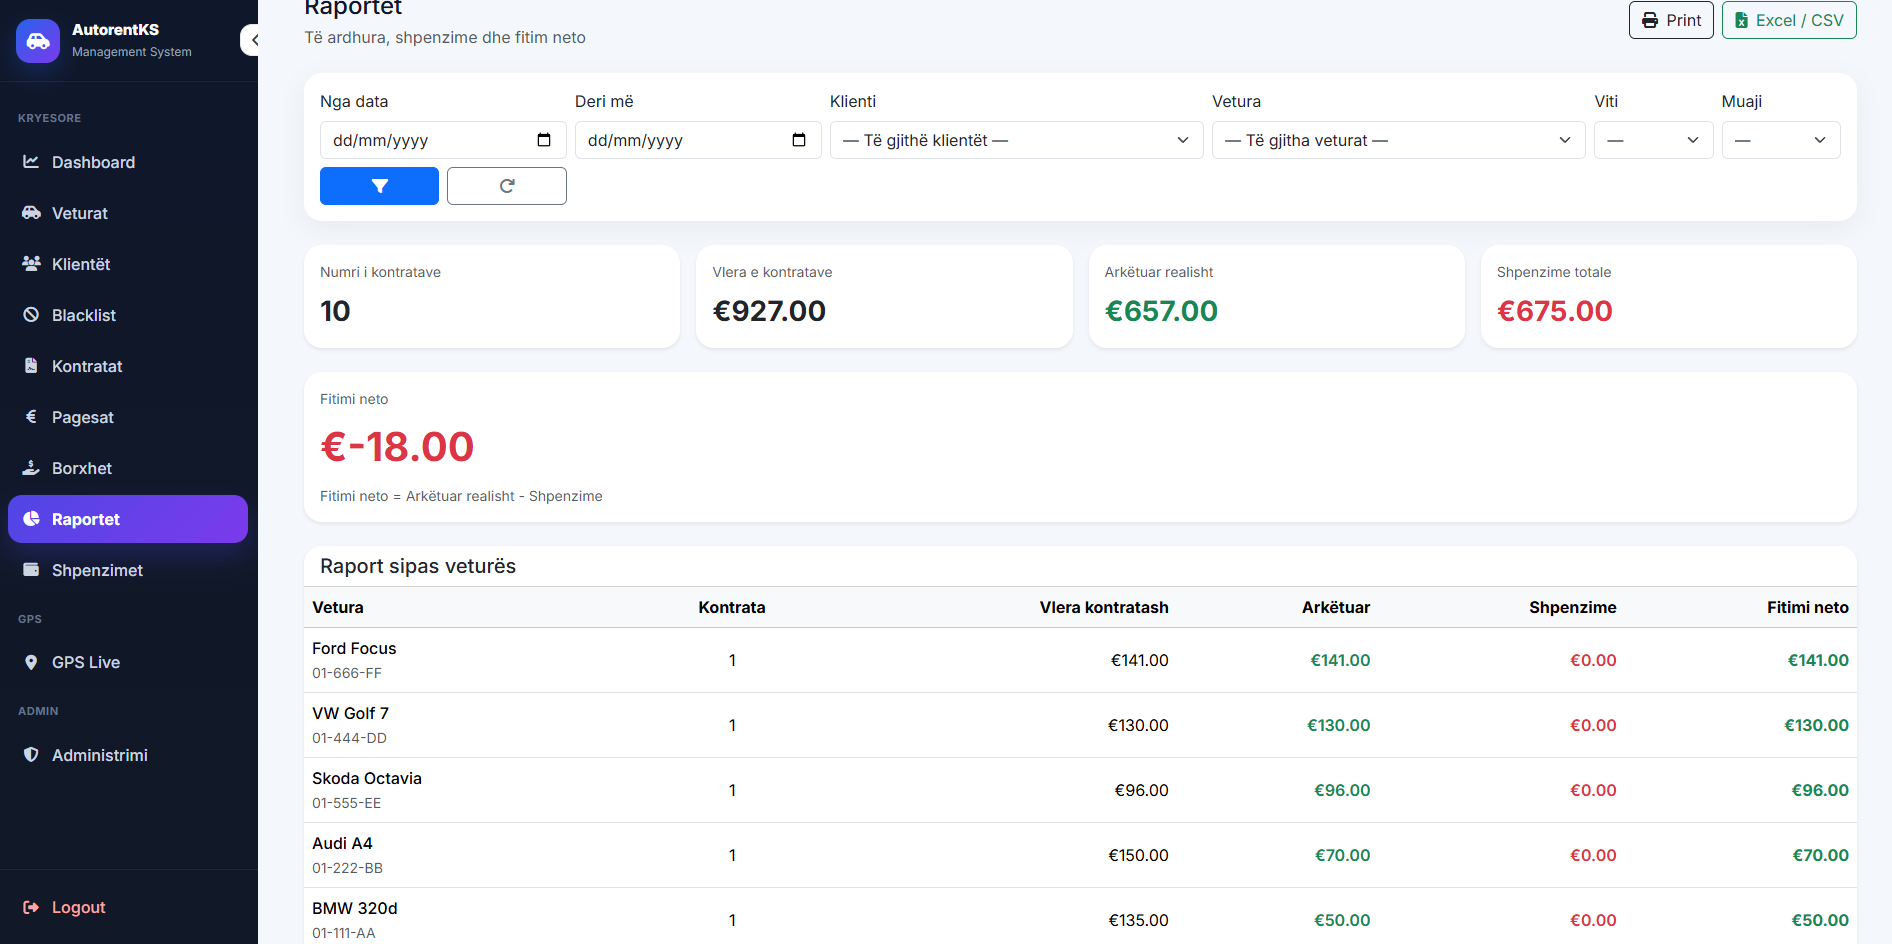
Task: Click the Dashboard chart icon
Action: 31,162
